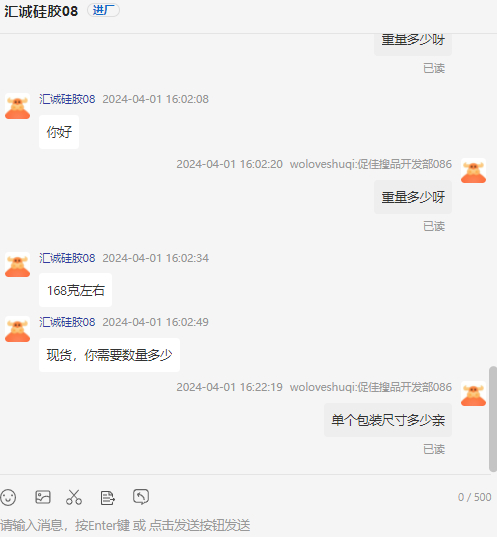Click 汇诚硅胶08 avatar beside 现货 message
This screenshot has width=497, height=537.
(17, 329)
